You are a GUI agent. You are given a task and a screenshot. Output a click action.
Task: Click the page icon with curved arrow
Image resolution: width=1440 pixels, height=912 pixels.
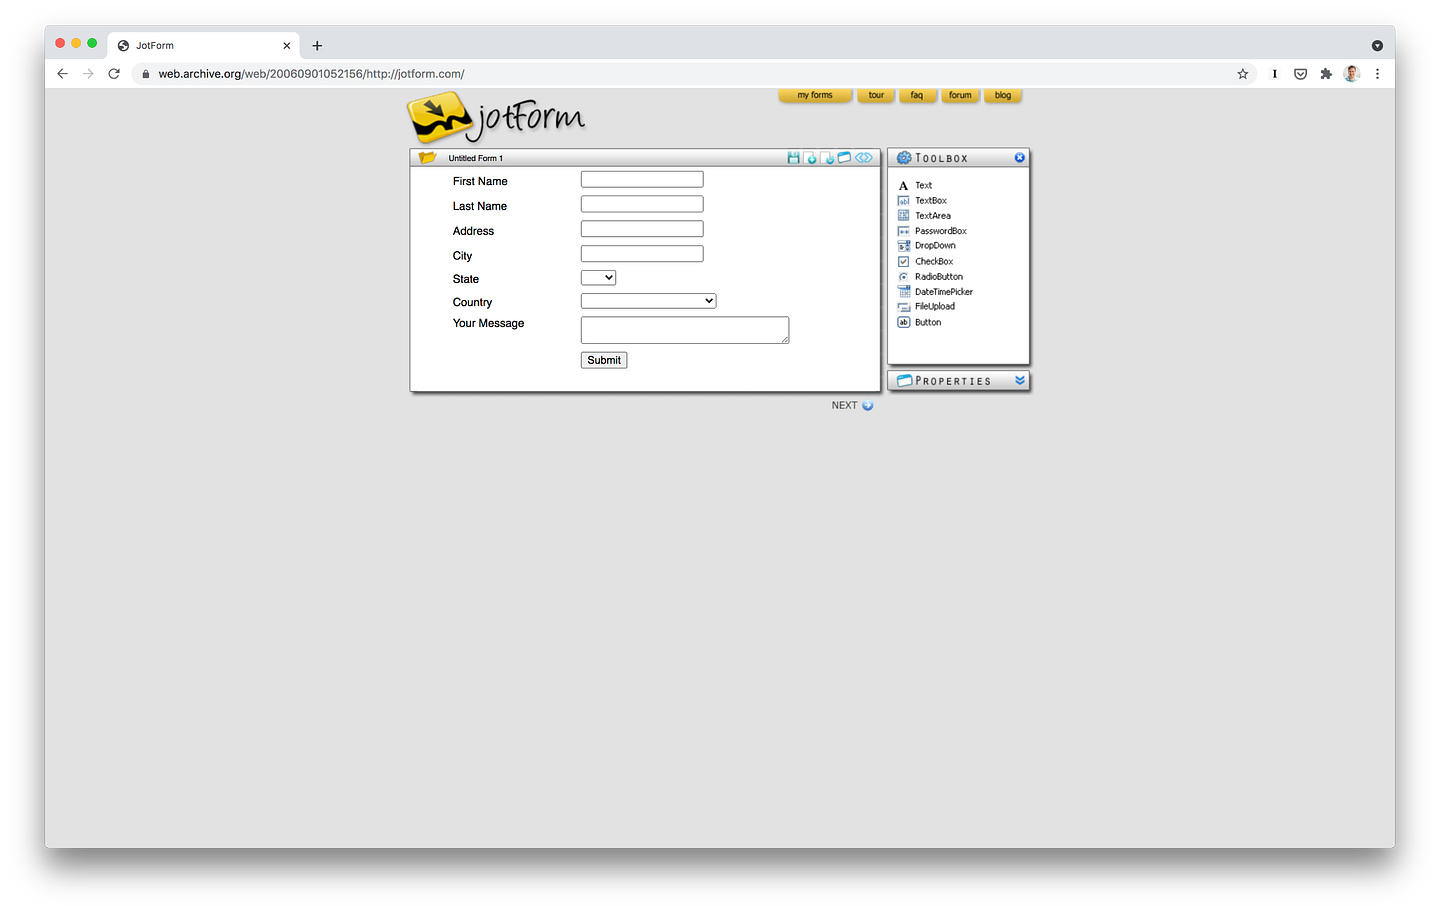[x=827, y=158]
